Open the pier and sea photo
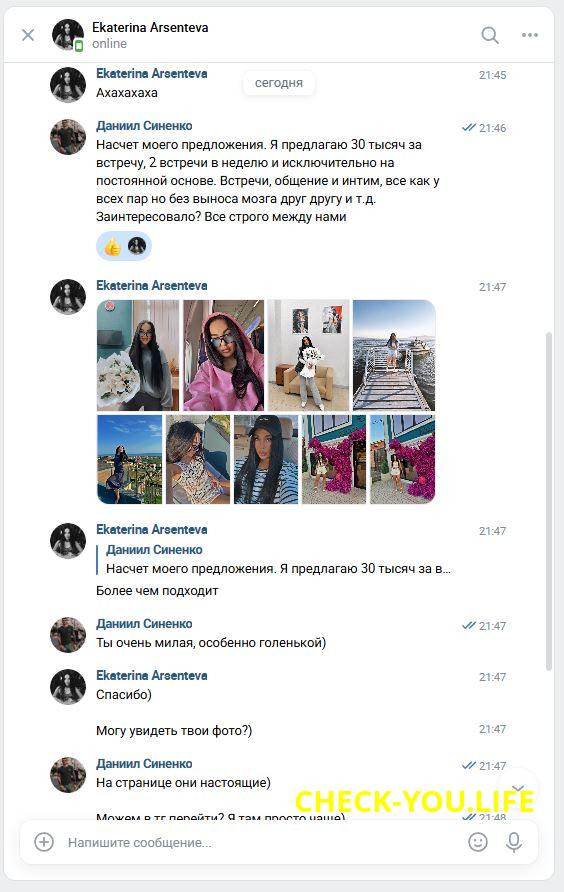Image resolution: width=564 pixels, height=892 pixels. tap(394, 356)
